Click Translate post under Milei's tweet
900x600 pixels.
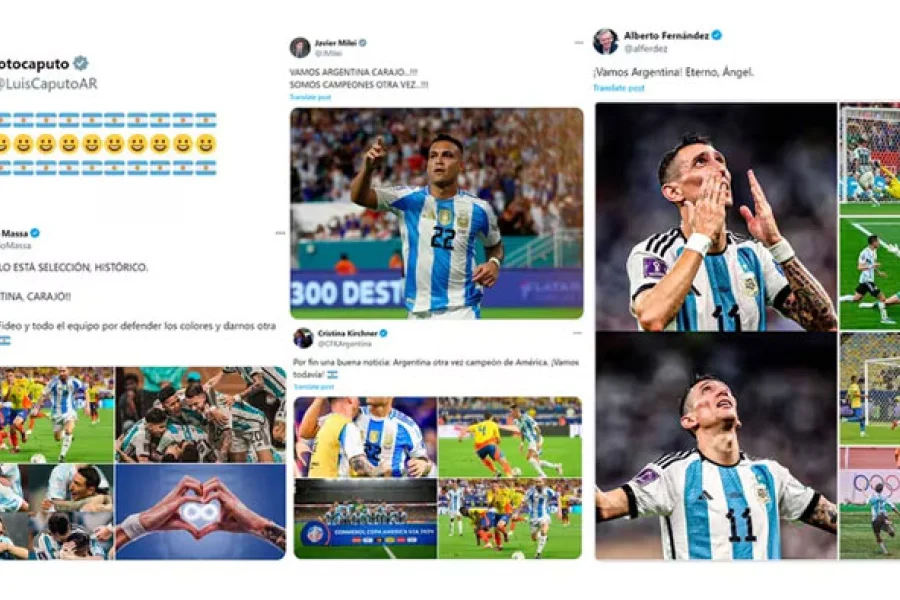[311, 97]
